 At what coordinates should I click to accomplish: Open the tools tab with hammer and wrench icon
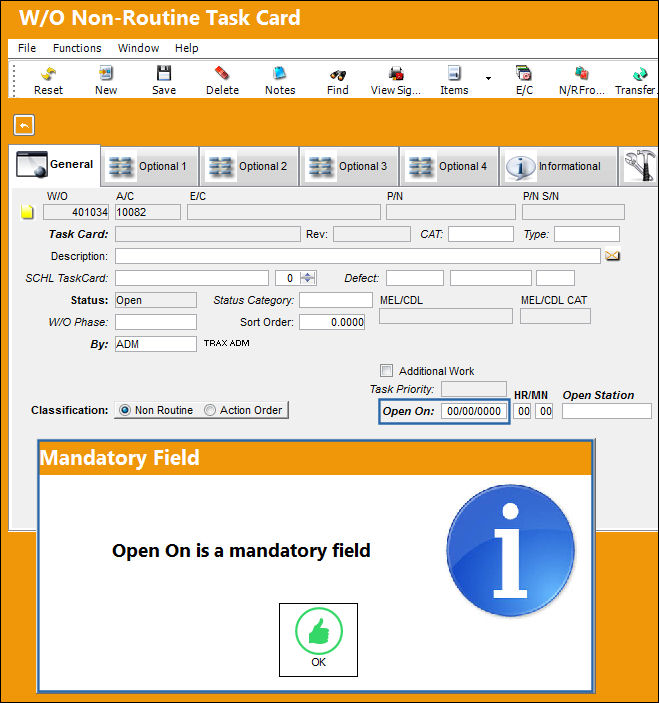click(639, 166)
